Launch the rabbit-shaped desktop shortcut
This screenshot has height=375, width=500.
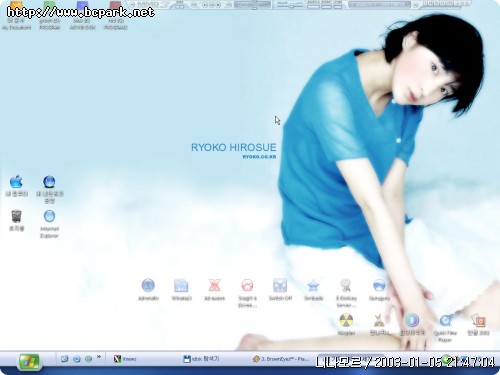click(379, 320)
